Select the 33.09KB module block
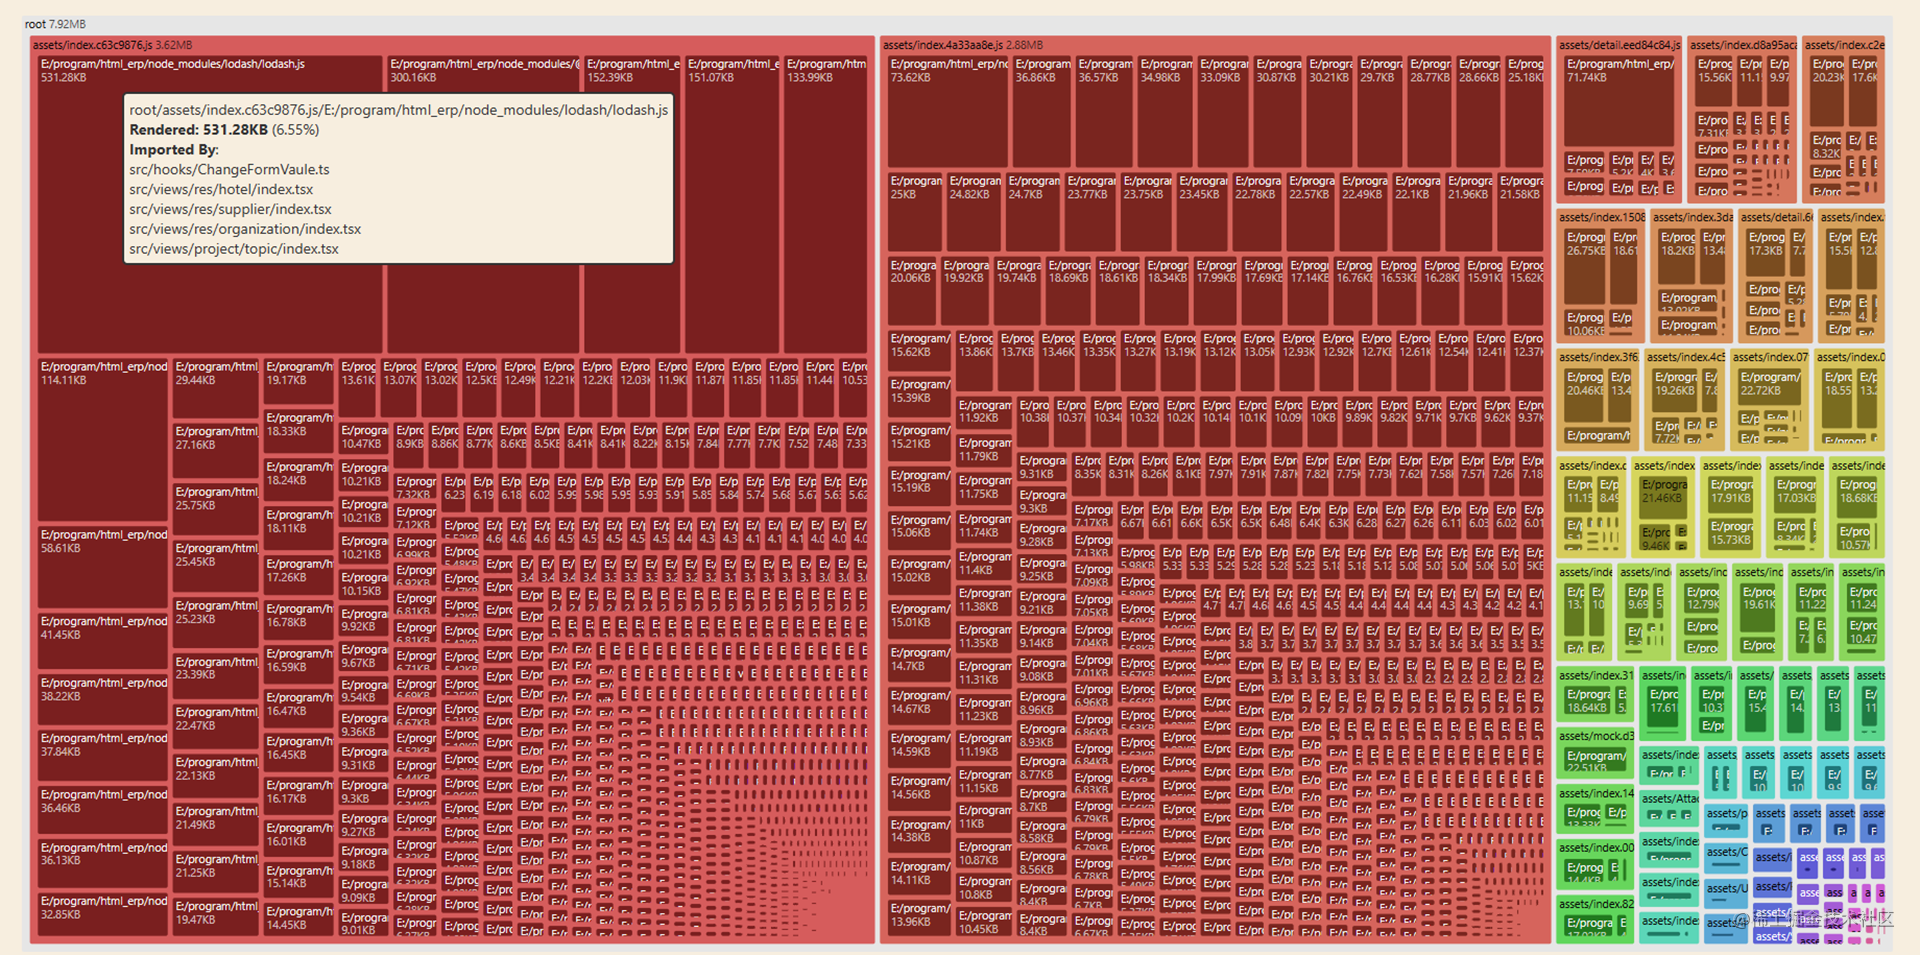 coord(1224,111)
